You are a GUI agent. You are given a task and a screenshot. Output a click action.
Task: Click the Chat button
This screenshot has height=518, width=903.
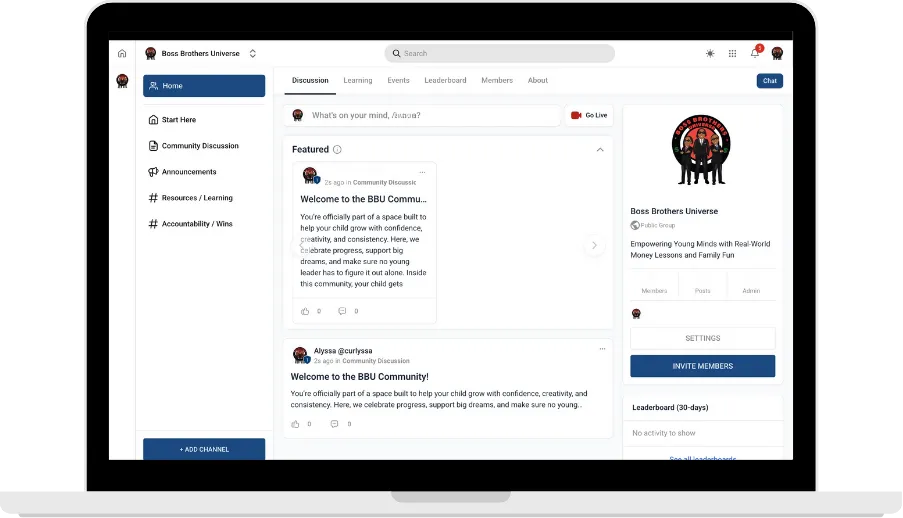(x=769, y=81)
